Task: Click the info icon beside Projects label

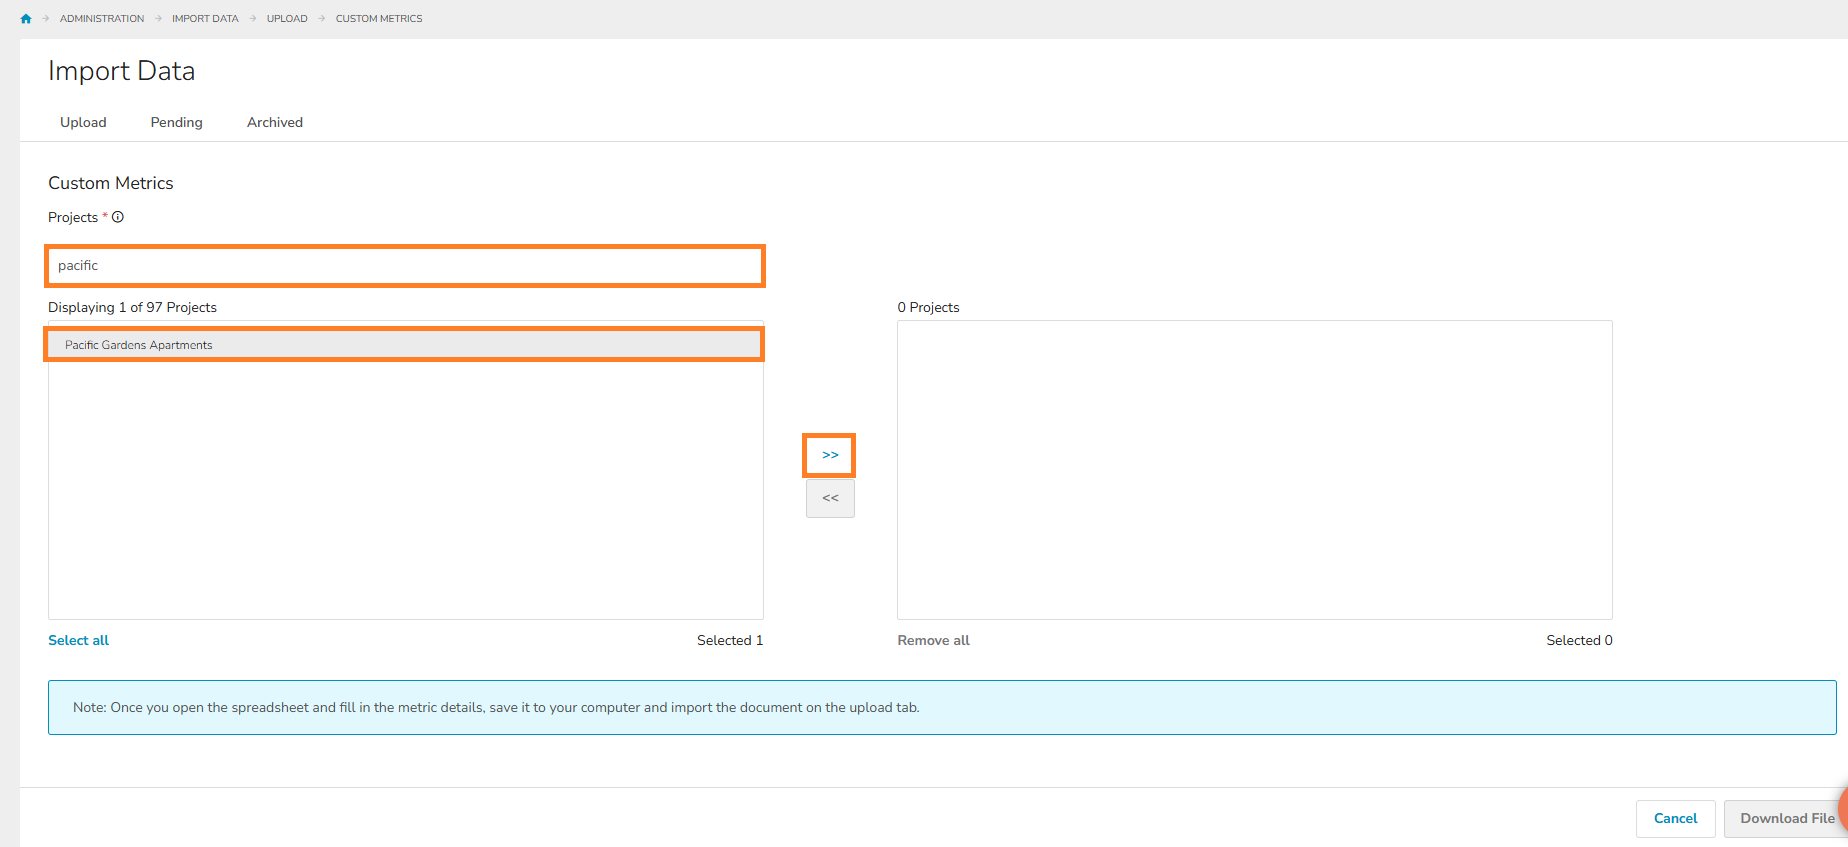Action: (118, 217)
